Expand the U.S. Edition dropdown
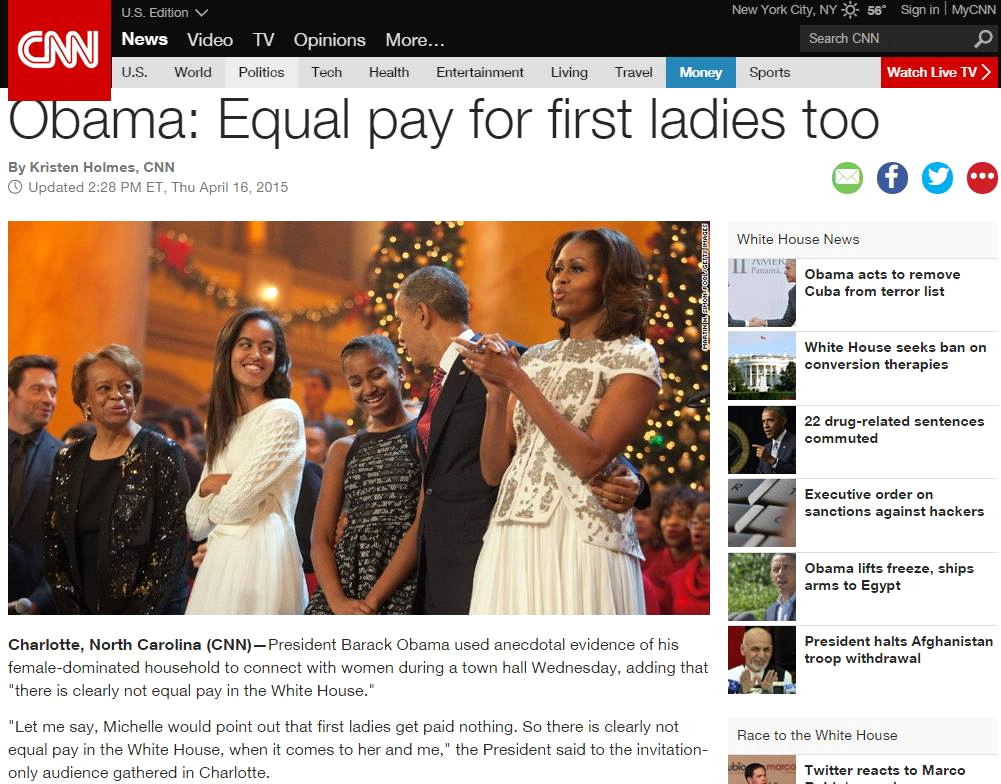The height and width of the screenshot is (784, 1001). pyautogui.click(x=165, y=12)
